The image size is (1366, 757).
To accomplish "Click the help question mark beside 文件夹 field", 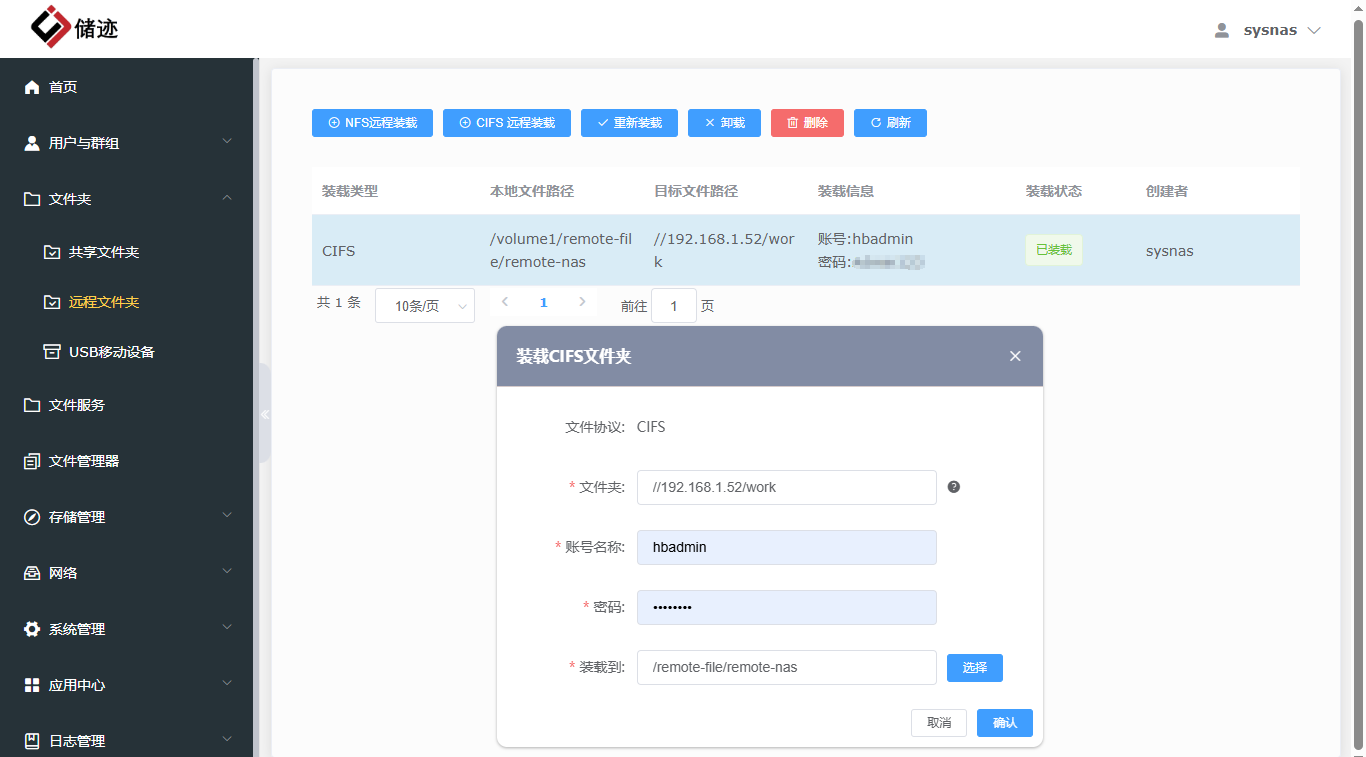I will tap(953, 487).
